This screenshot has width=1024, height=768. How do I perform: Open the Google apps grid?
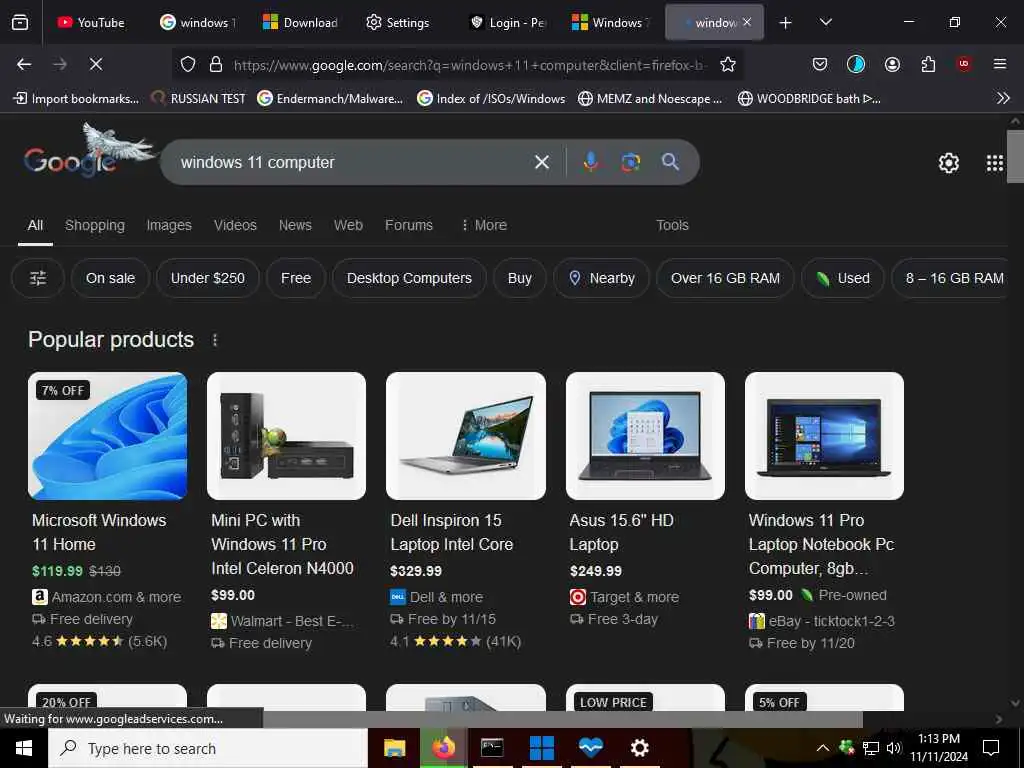[995, 163]
